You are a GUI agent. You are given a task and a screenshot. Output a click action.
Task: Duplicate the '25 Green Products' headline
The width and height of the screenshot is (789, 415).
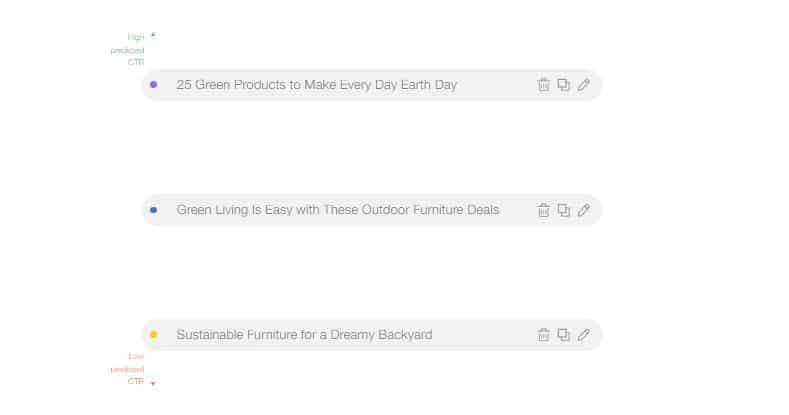pos(564,85)
